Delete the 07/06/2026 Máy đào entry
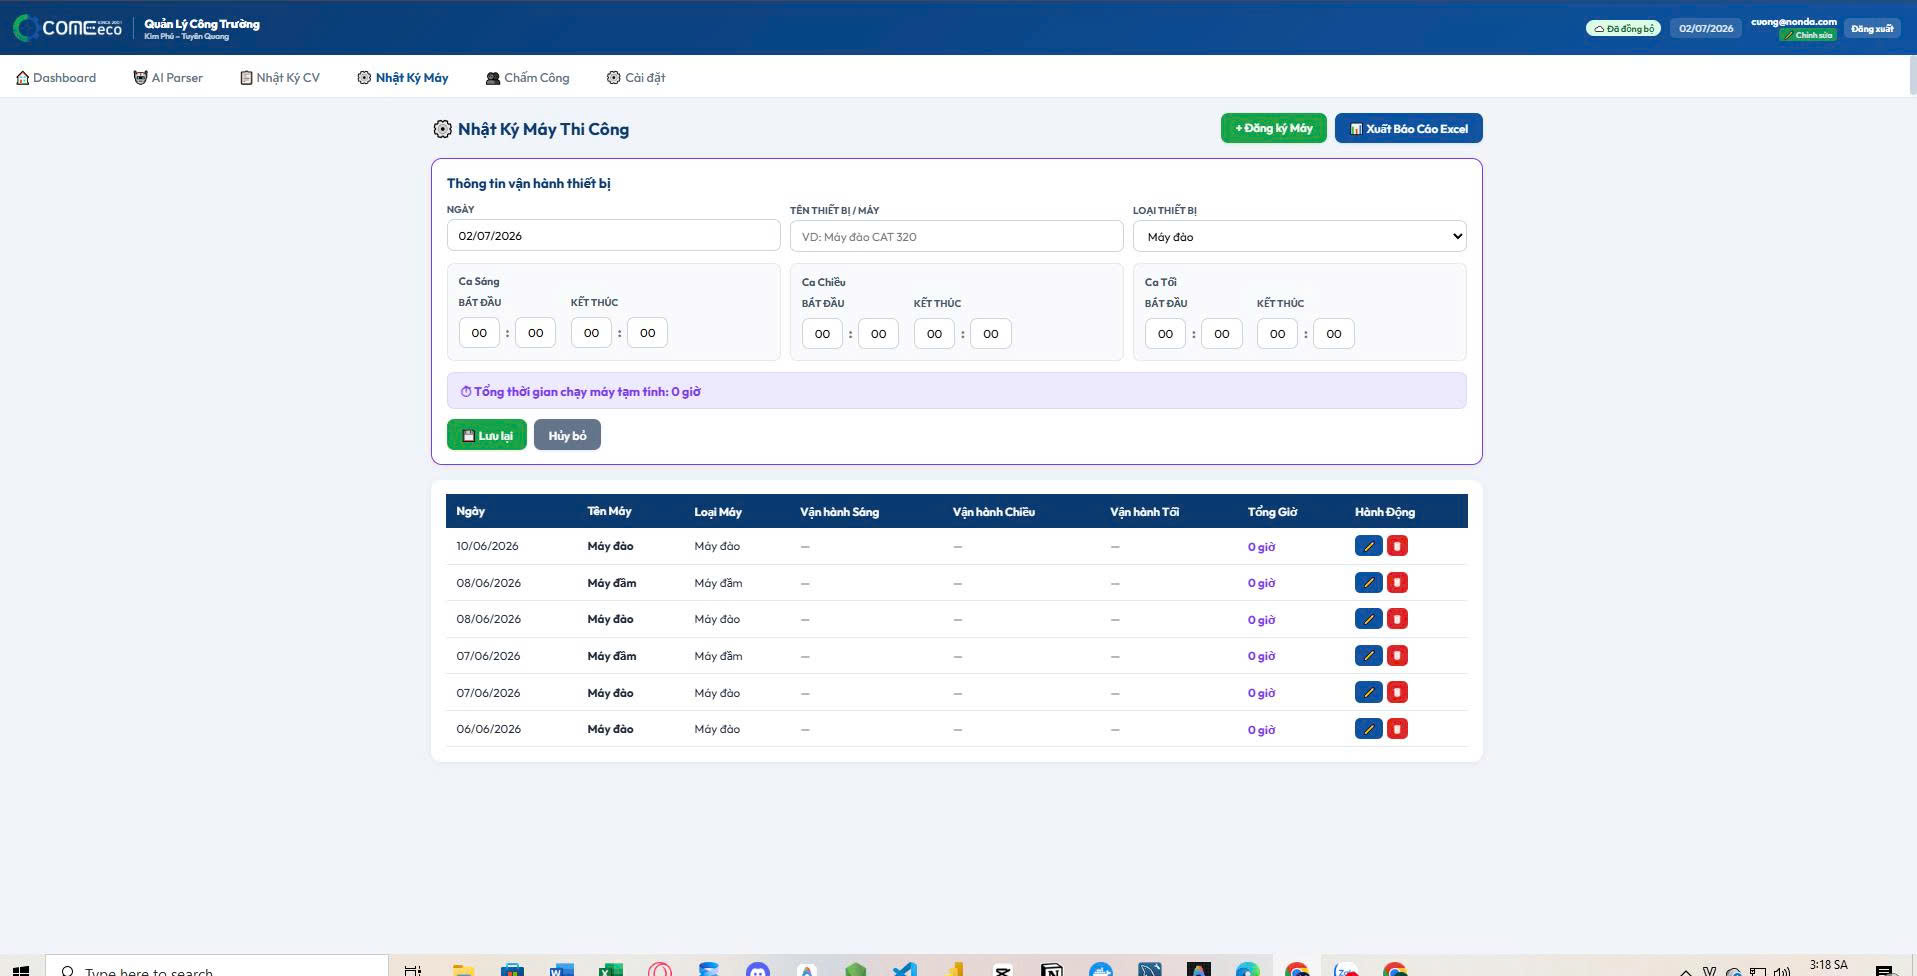The height and width of the screenshot is (976, 1917). point(1397,692)
